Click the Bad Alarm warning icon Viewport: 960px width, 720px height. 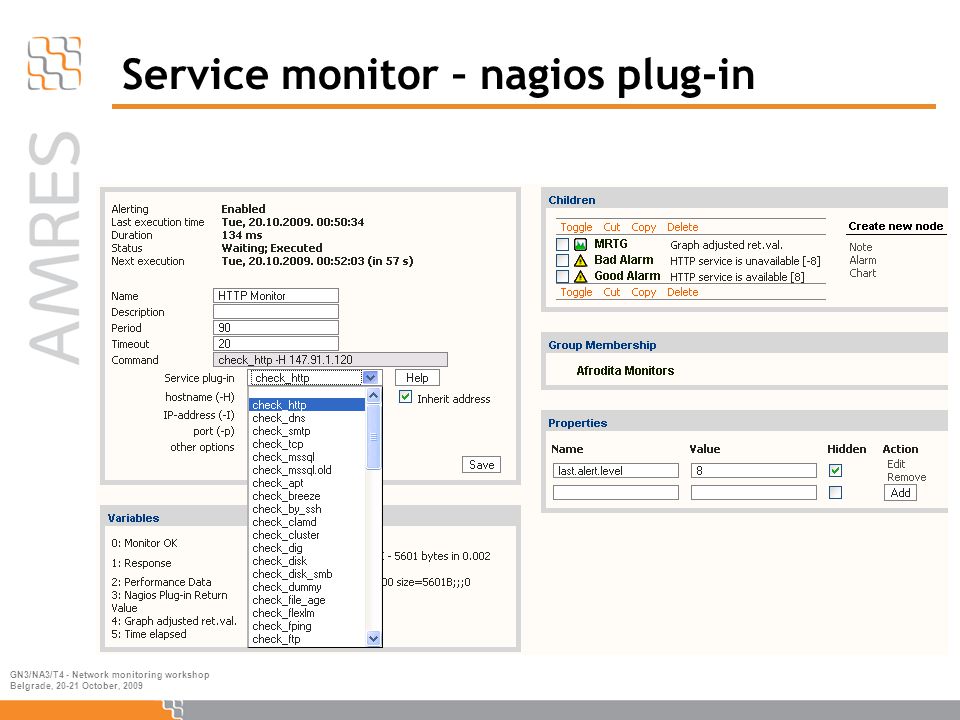coord(580,261)
